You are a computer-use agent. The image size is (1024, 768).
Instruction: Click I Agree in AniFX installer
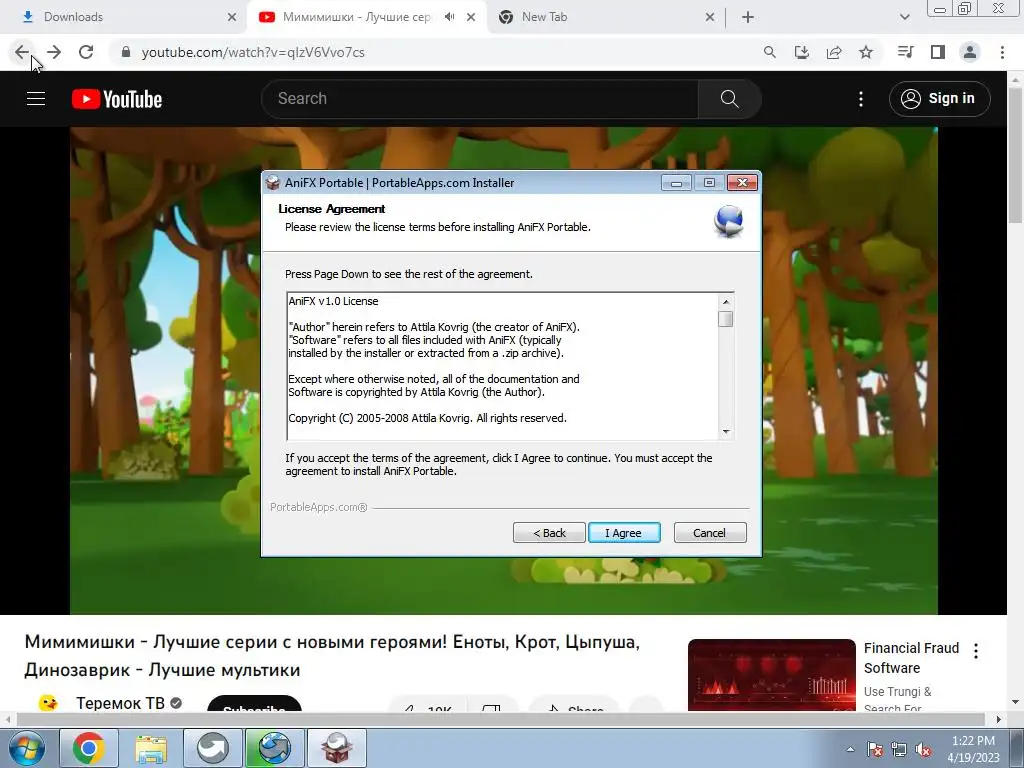pyautogui.click(x=624, y=533)
